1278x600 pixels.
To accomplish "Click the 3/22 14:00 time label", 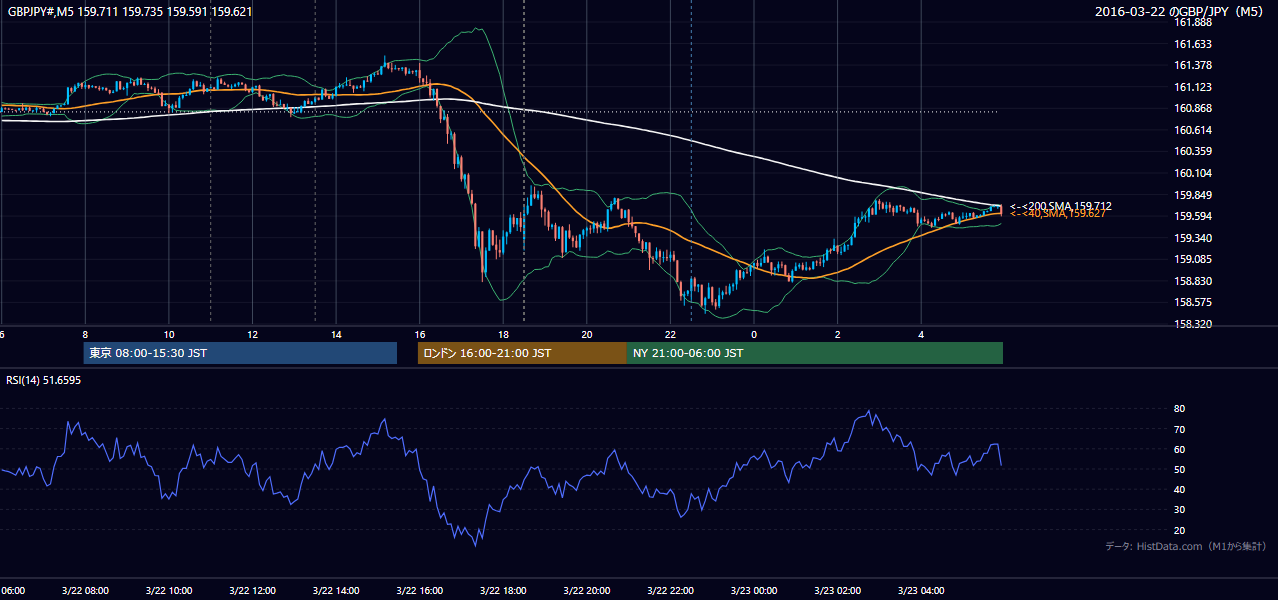I will coord(335,591).
